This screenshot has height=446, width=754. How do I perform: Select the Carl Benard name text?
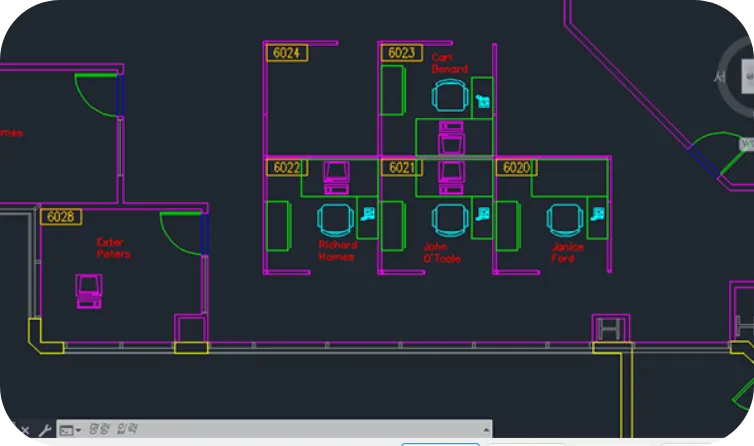point(450,63)
